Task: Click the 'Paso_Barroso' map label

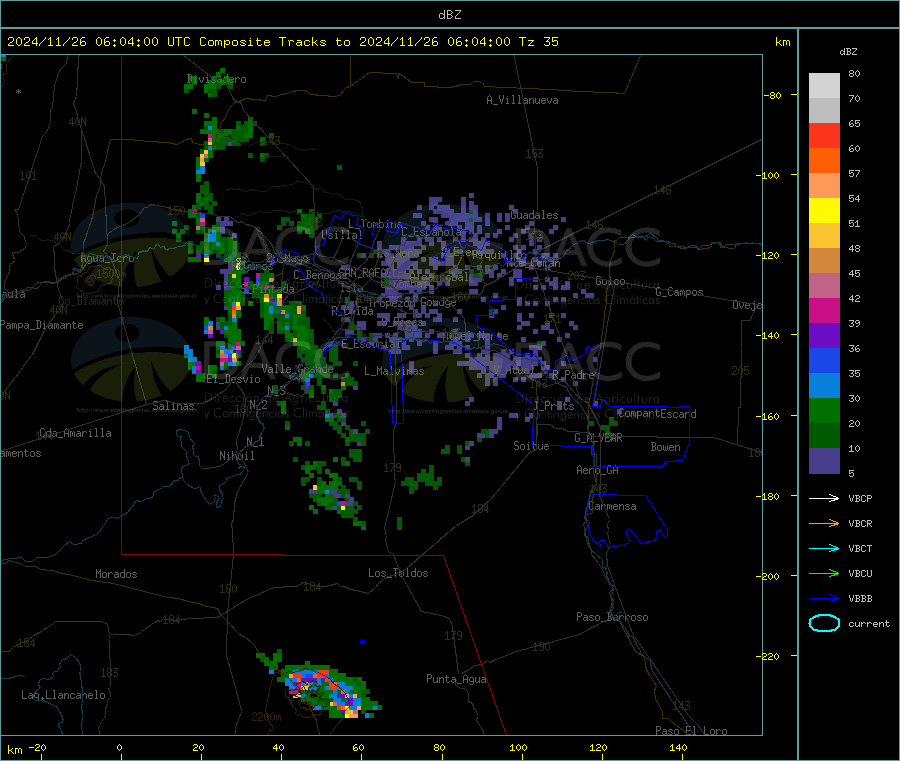Action: tap(612, 617)
